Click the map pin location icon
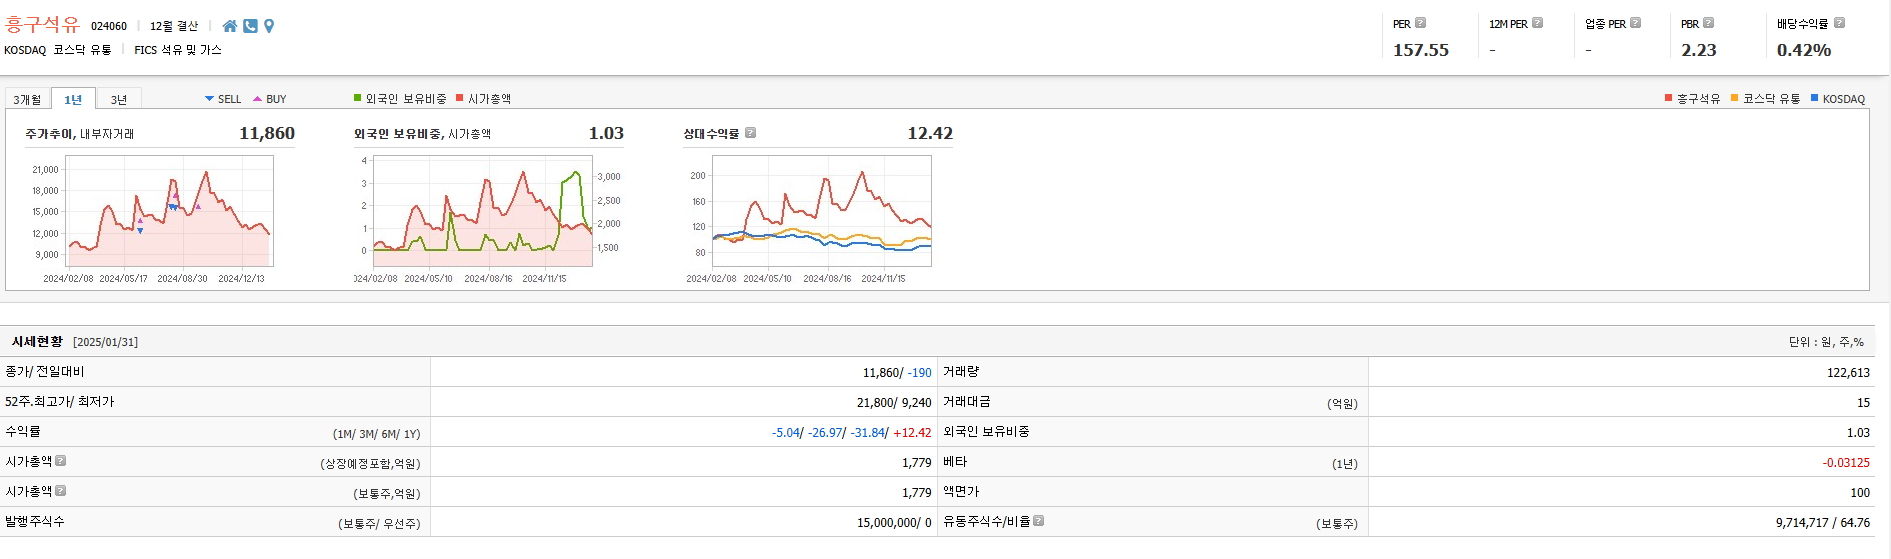Screen dimensions: 1891x559 click(x=269, y=26)
